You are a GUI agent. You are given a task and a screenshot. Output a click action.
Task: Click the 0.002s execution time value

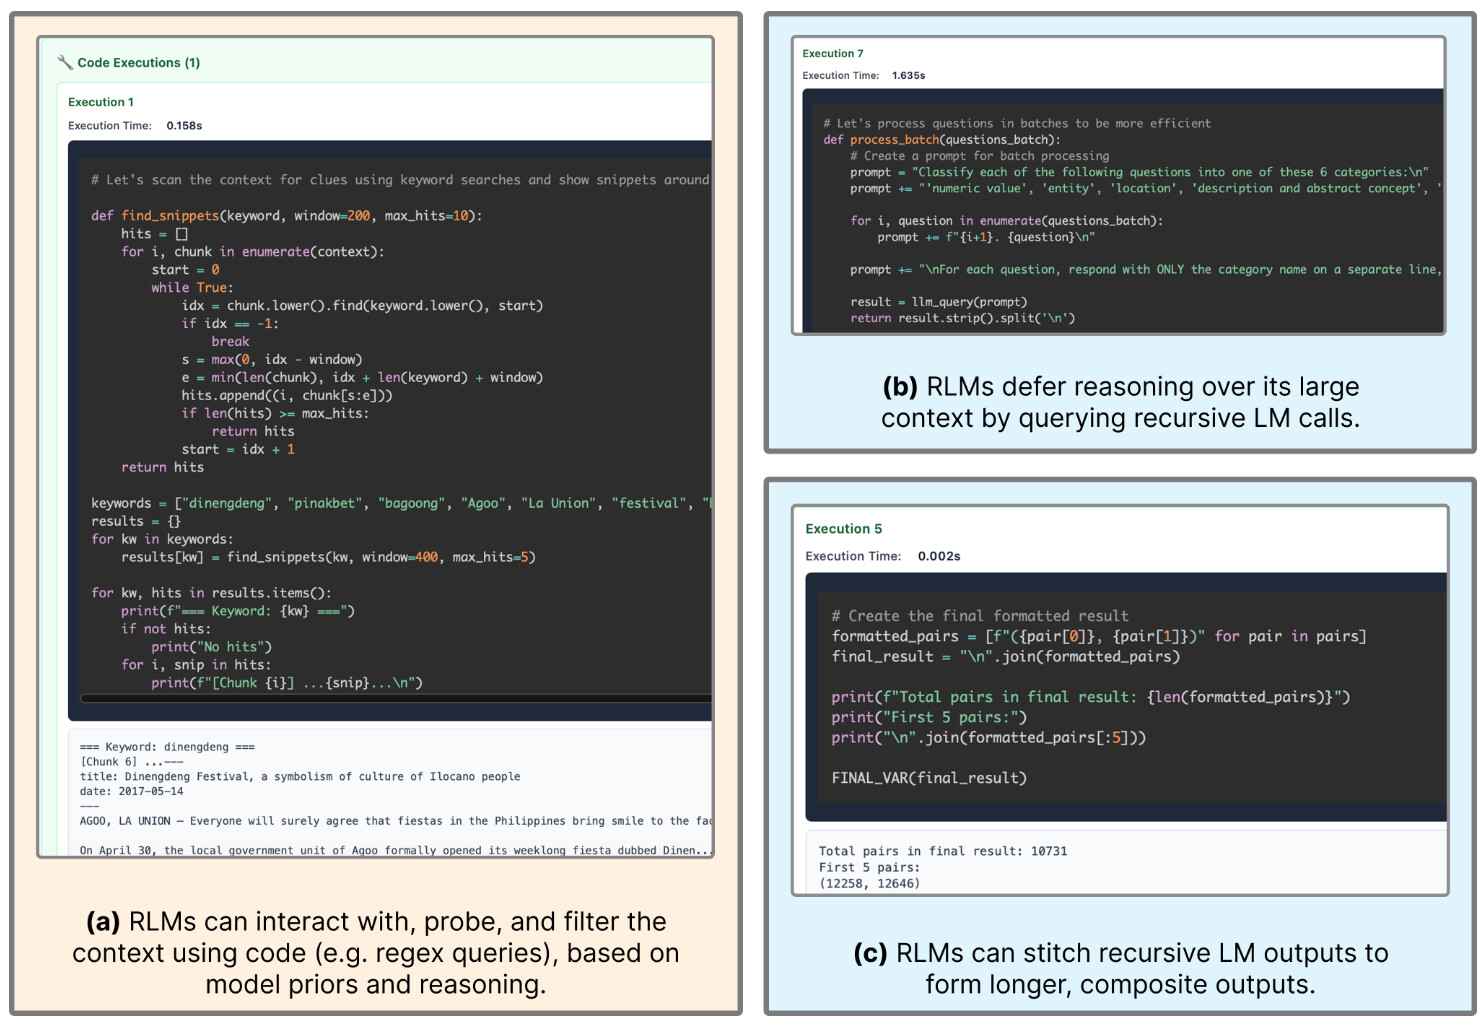pos(938,557)
